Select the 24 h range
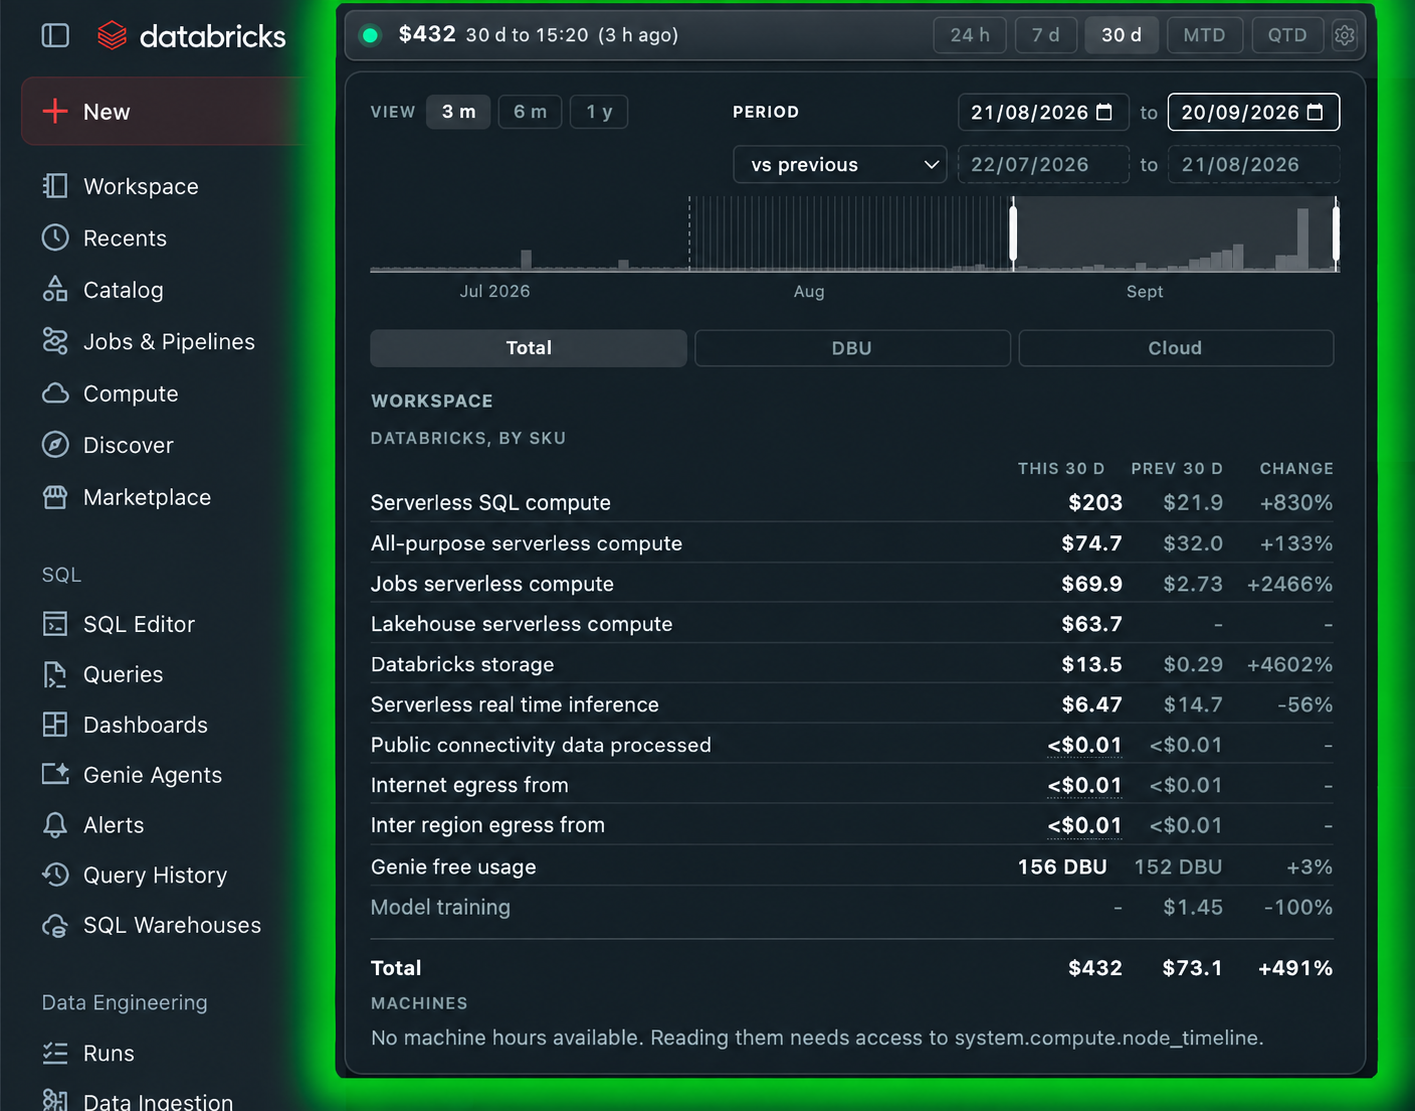The height and width of the screenshot is (1111, 1415). pyautogui.click(x=970, y=35)
